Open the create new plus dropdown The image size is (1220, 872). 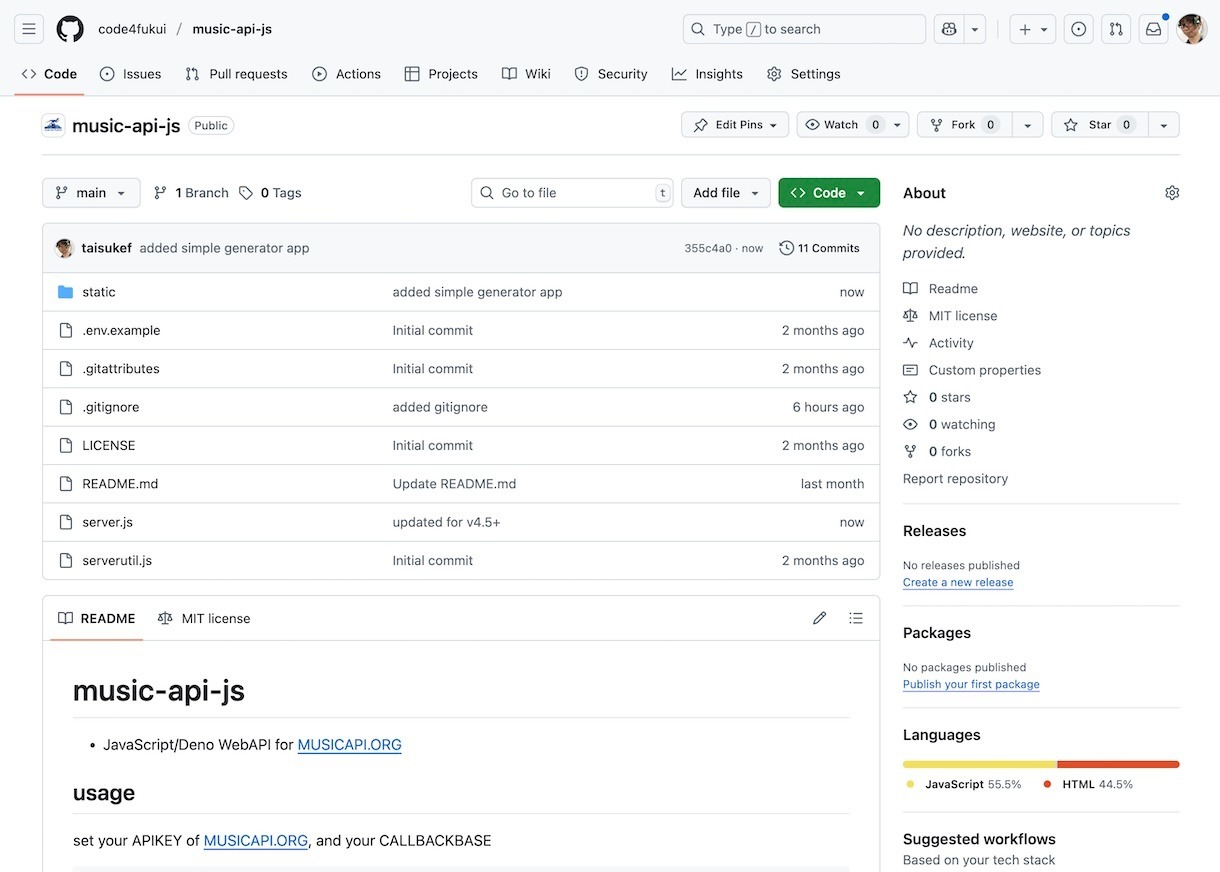(1033, 29)
